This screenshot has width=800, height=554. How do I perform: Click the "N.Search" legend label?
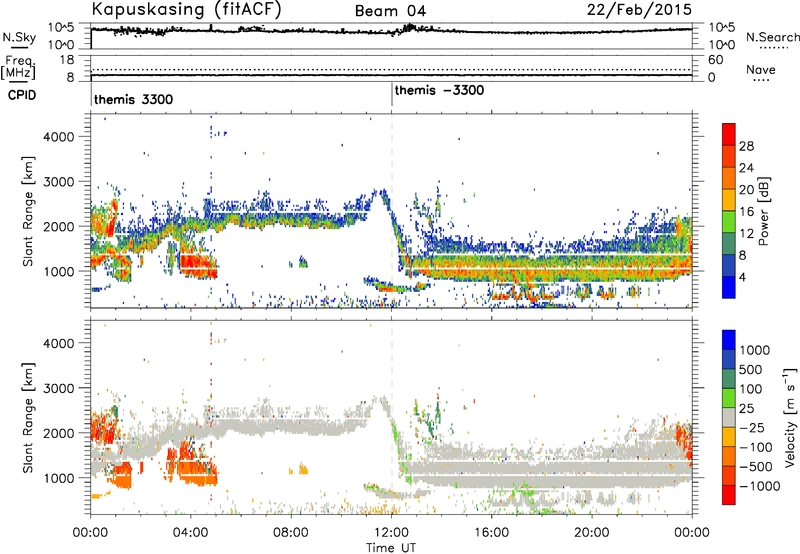tap(772, 37)
